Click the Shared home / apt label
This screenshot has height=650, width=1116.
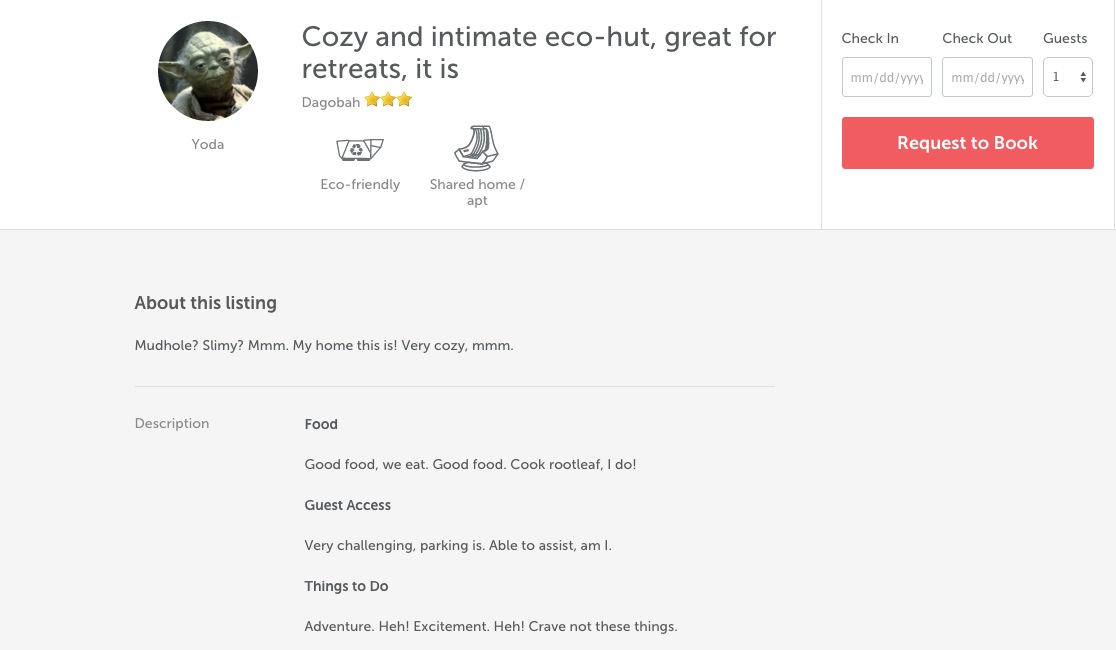tap(477, 192)
